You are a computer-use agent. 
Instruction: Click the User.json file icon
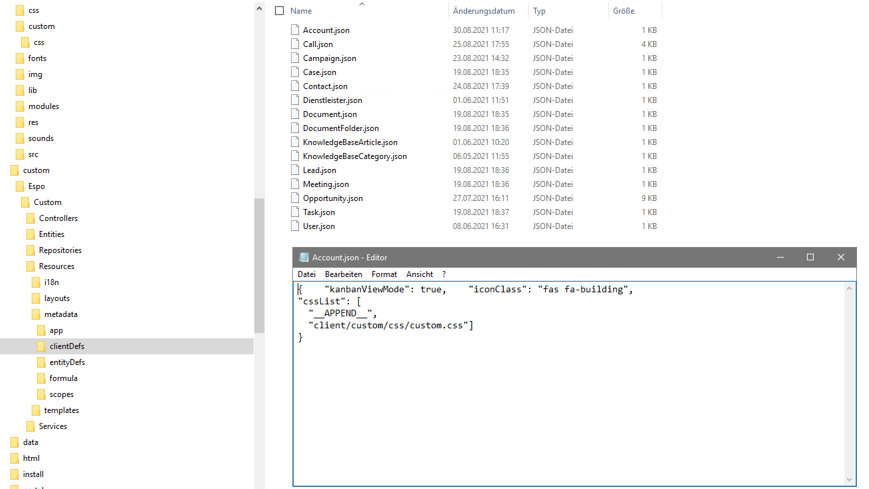click(x=295, y=226)
